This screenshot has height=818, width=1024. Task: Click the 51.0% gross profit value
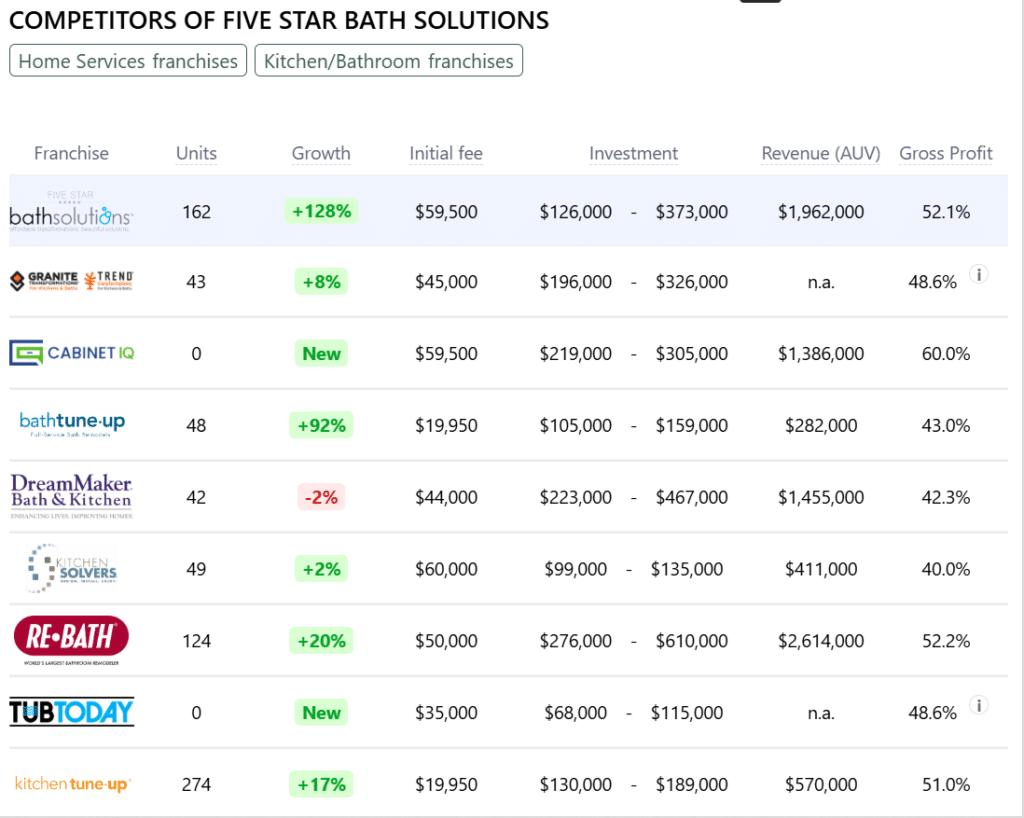(946, 784)
